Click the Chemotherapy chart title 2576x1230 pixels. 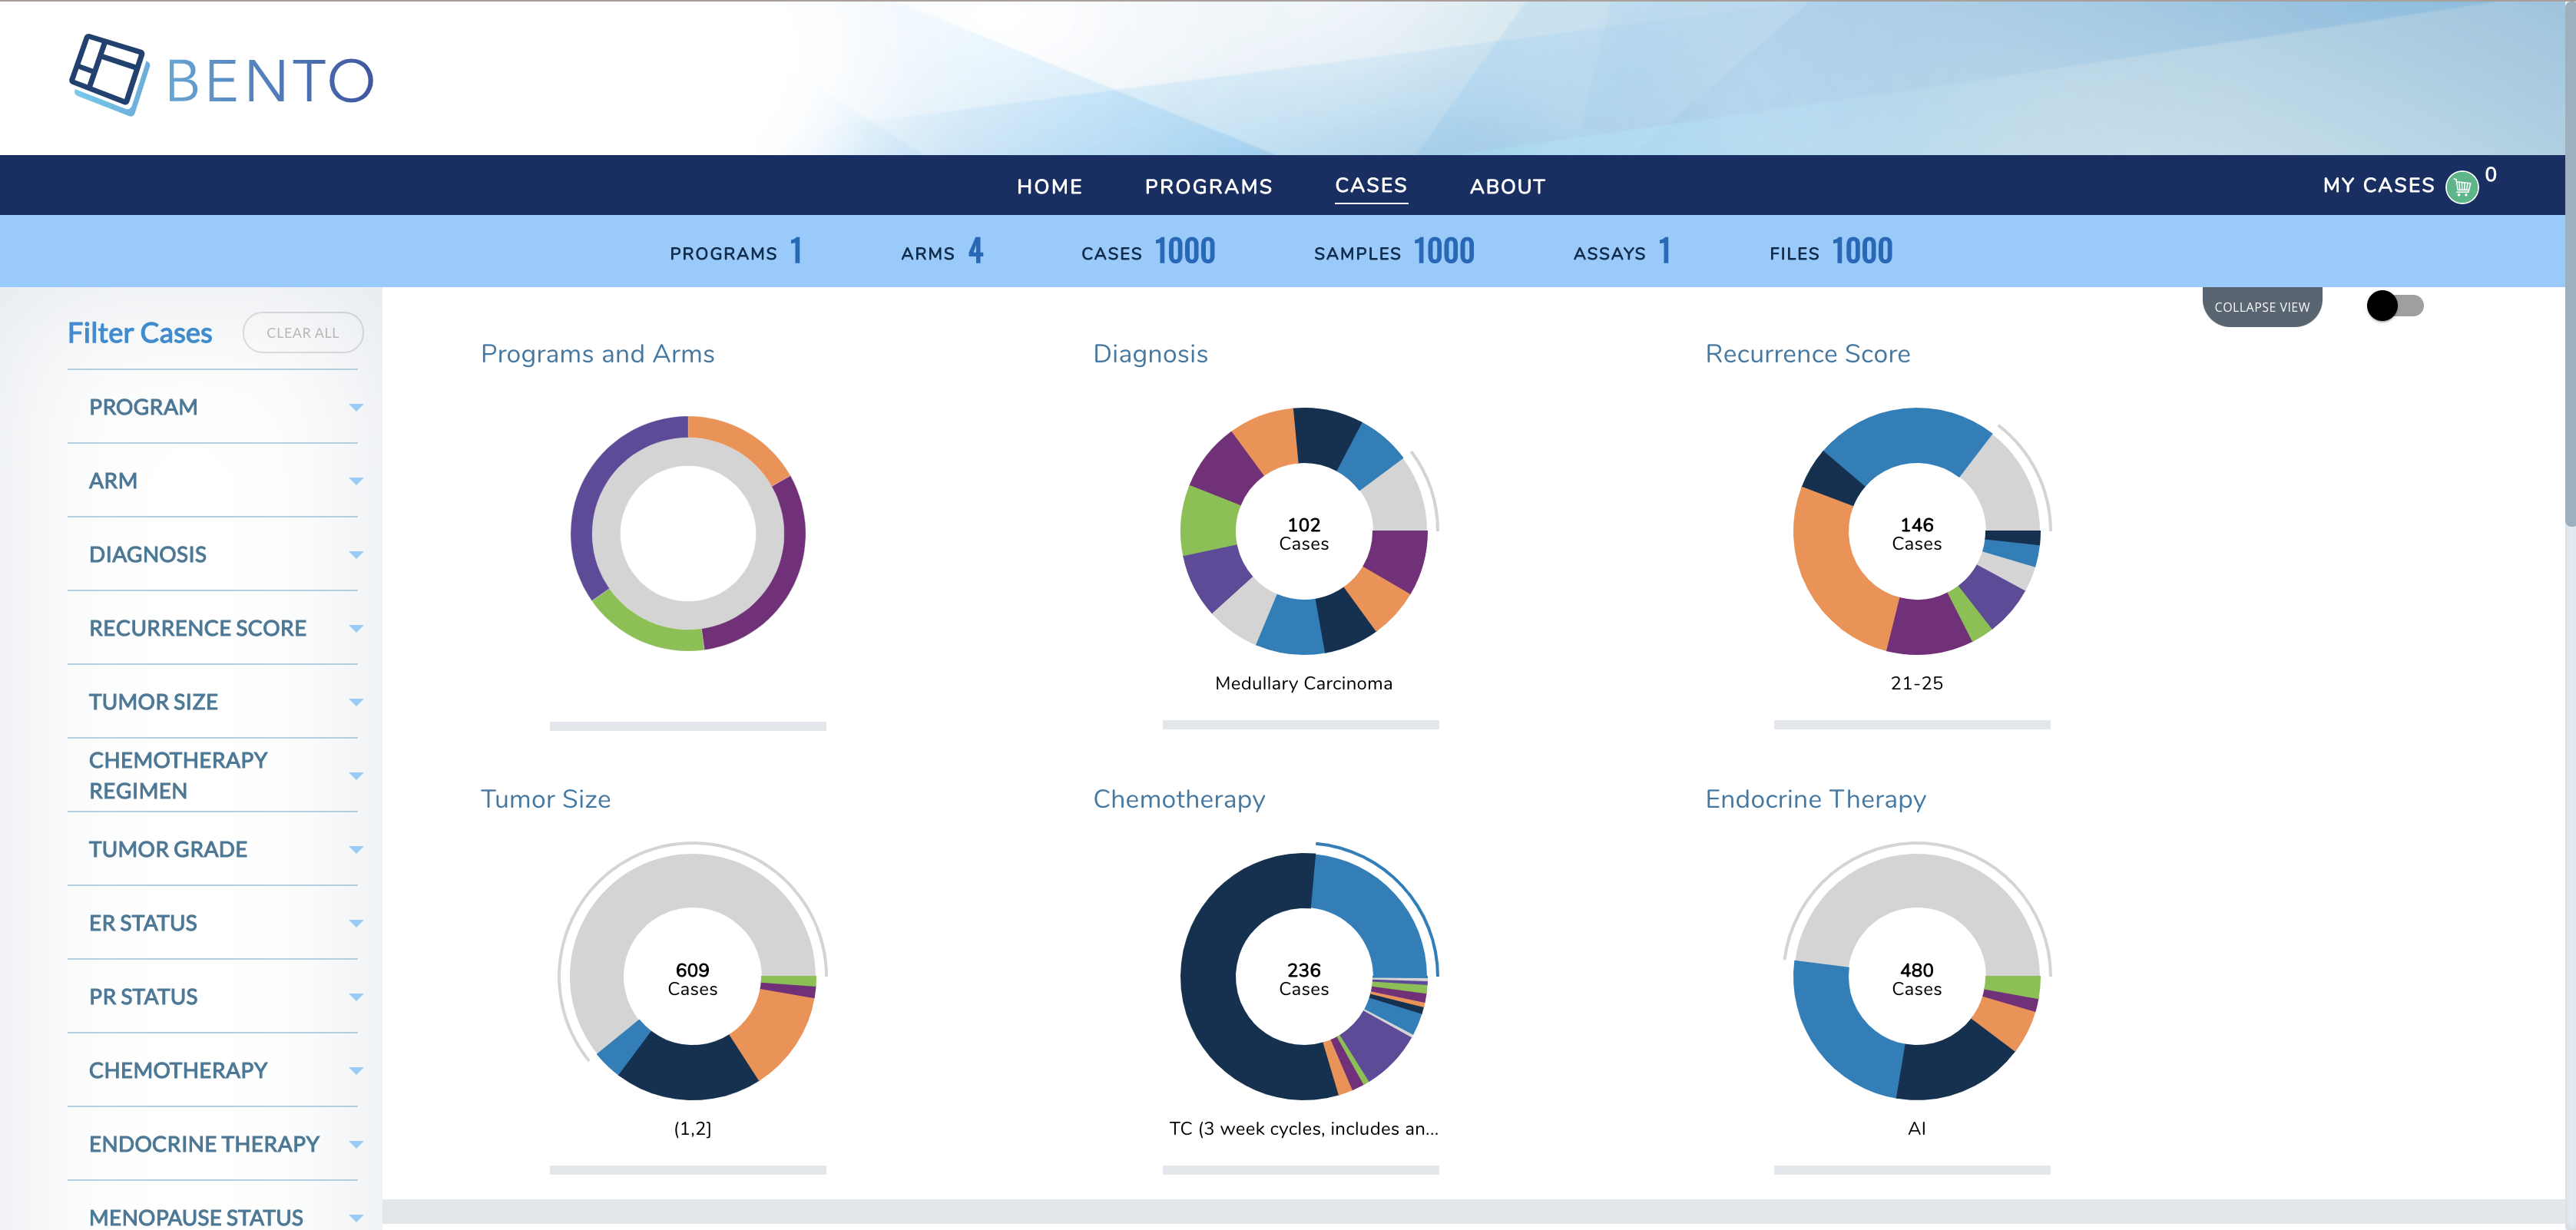coord(1179,799)
